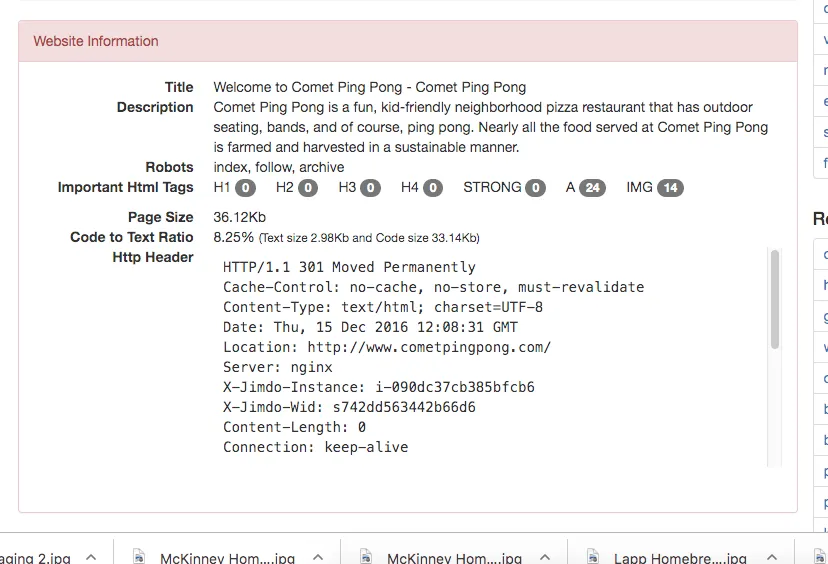Click the Connection: keep-alive line
The image size is (828, 564).
click(315, 447)
